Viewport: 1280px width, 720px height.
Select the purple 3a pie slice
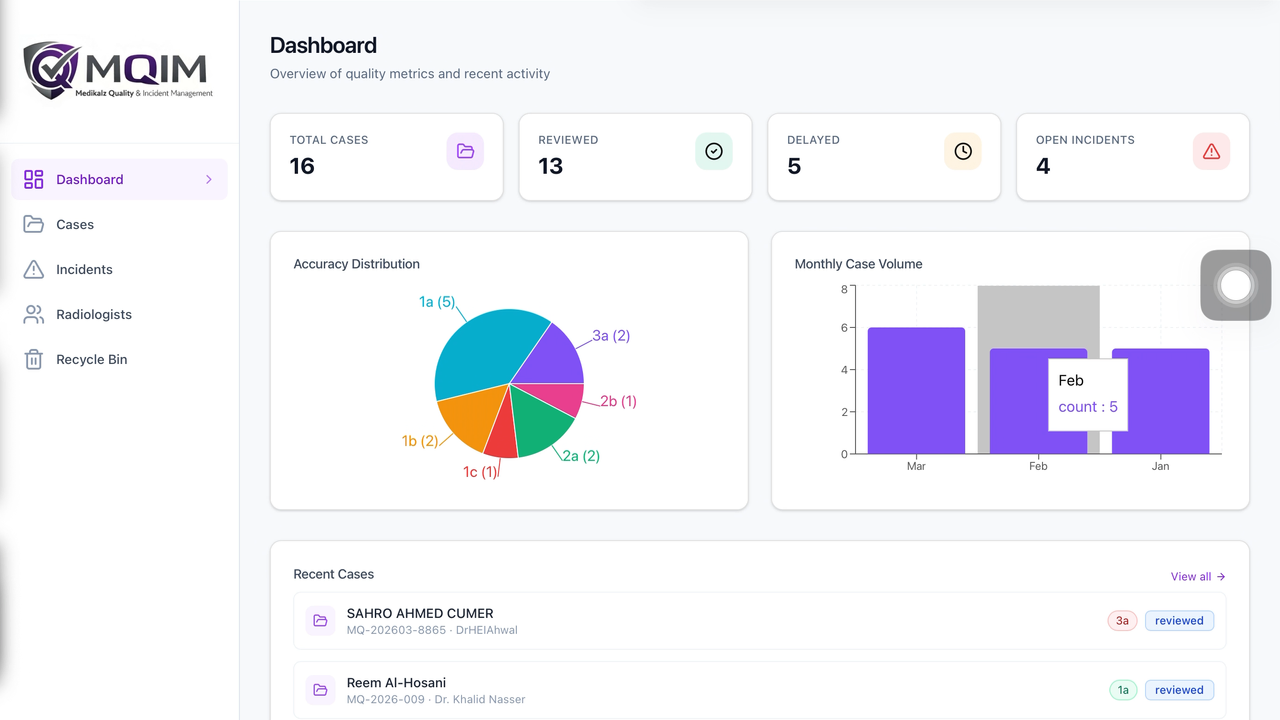pyautogui.click(x=552, y=358)
